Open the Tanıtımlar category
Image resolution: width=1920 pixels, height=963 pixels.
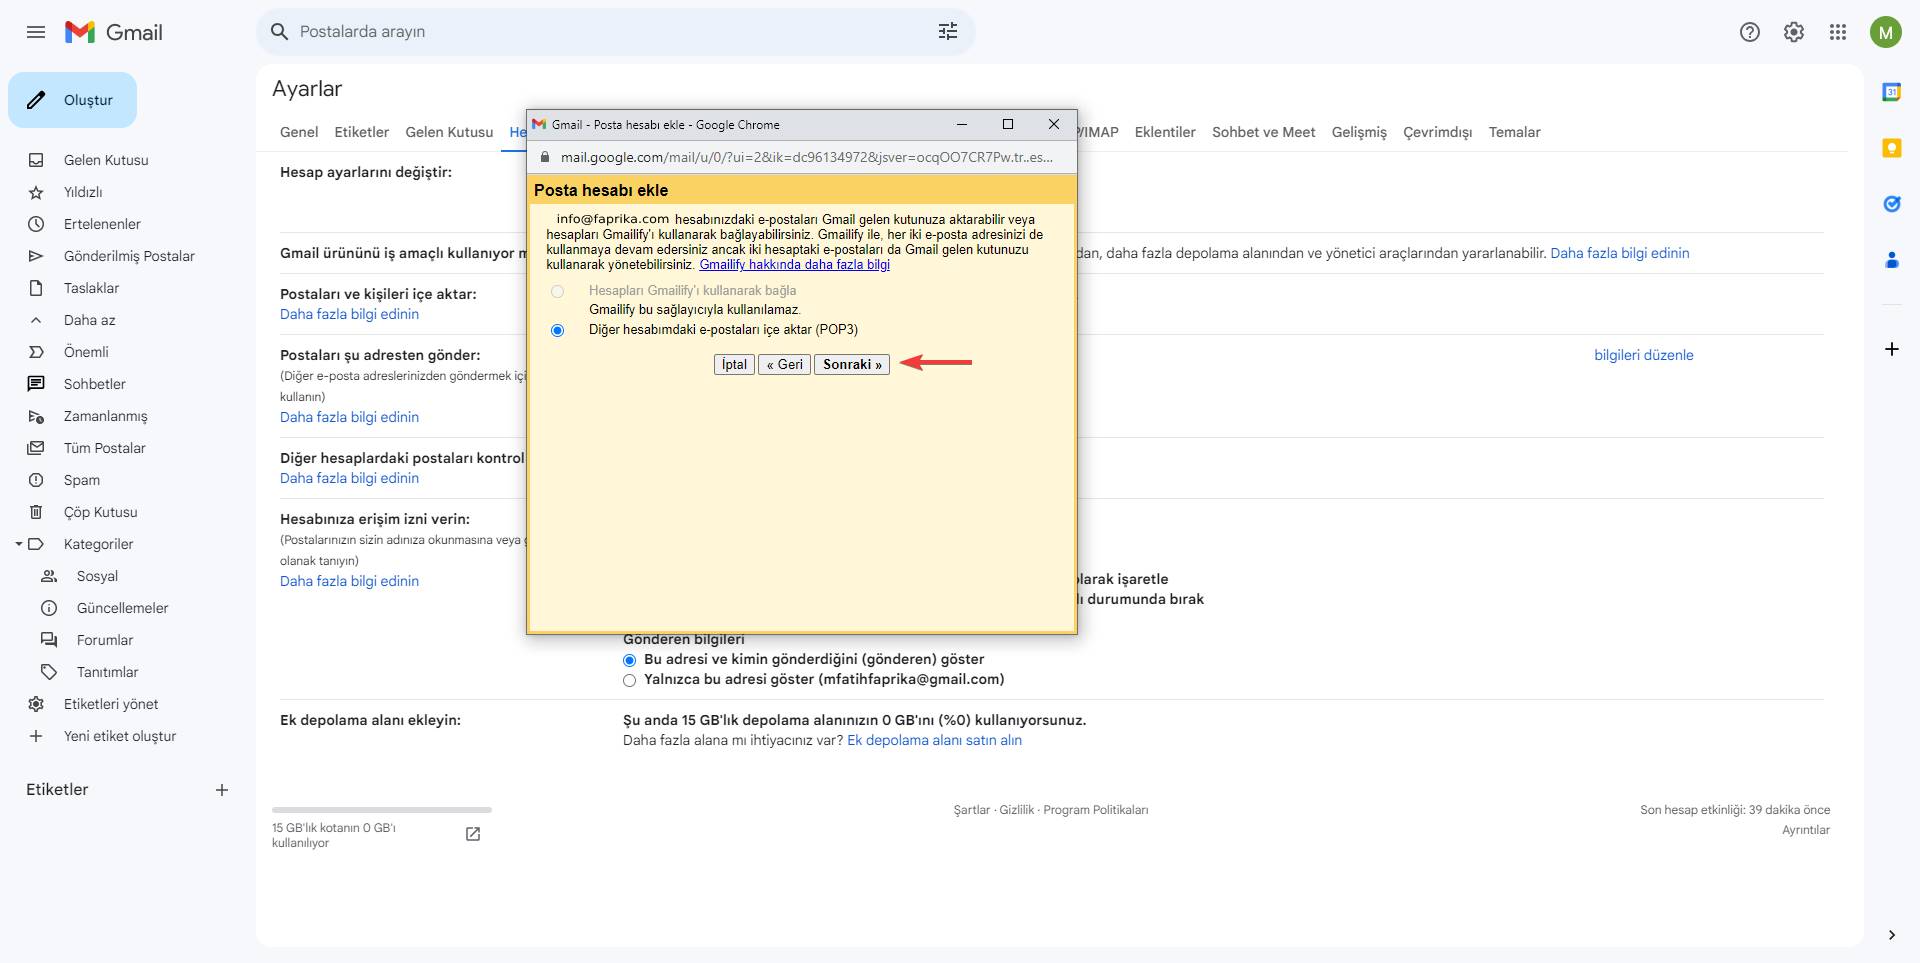(107, 672)
